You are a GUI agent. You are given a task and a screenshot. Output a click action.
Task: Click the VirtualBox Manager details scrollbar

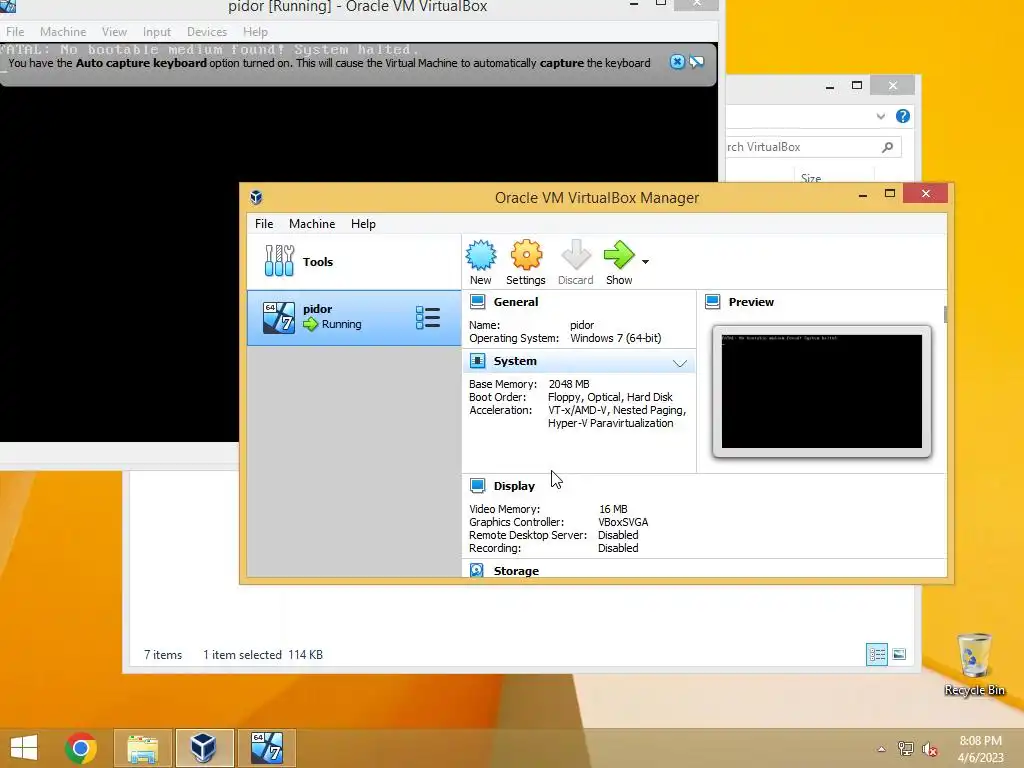945,314
